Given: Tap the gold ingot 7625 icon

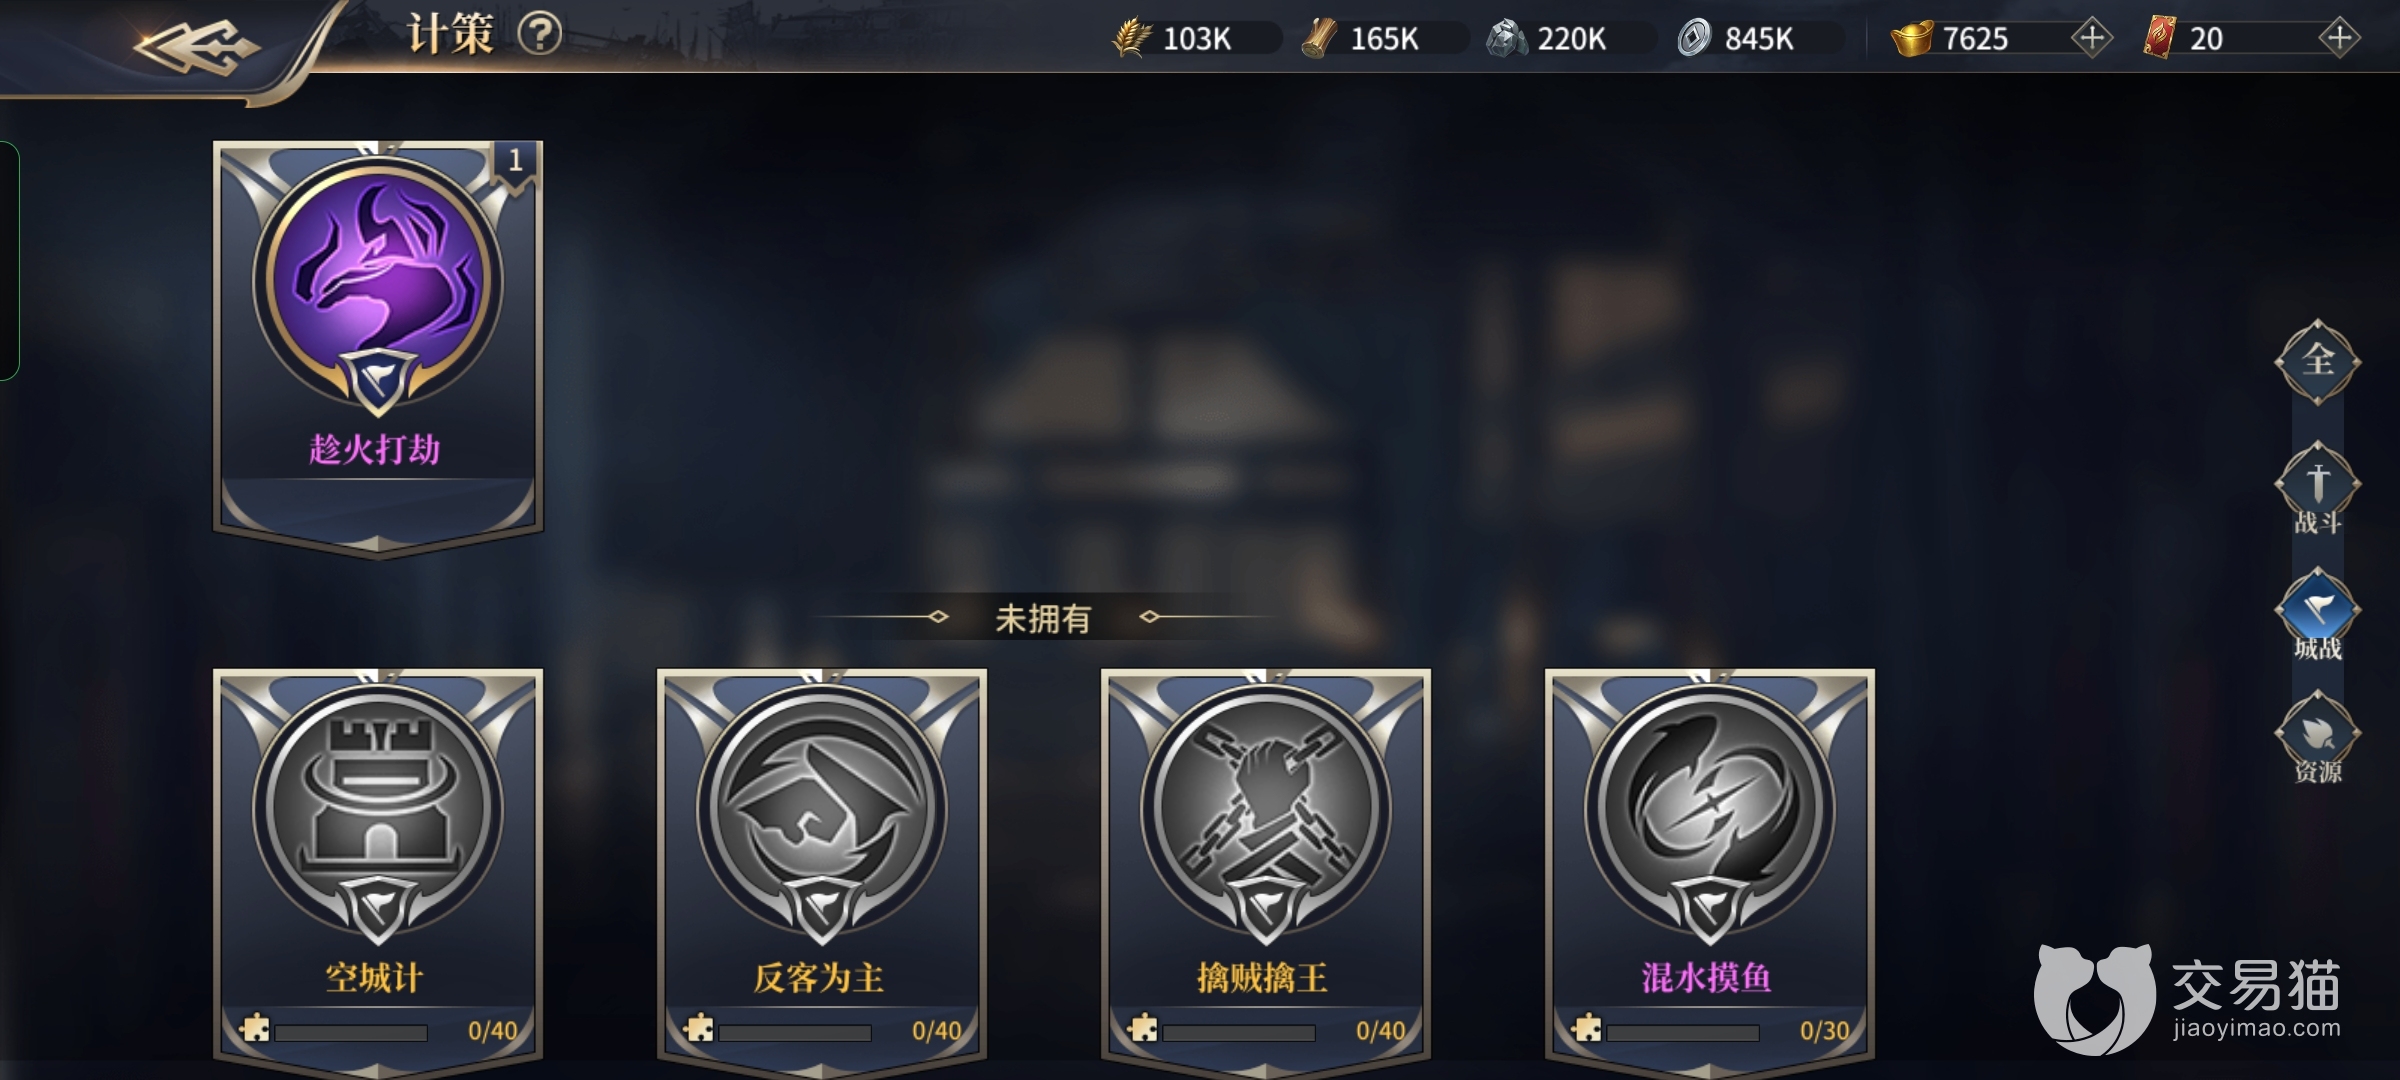Looking at the screenshot, I should click(x=1911, y=38).
